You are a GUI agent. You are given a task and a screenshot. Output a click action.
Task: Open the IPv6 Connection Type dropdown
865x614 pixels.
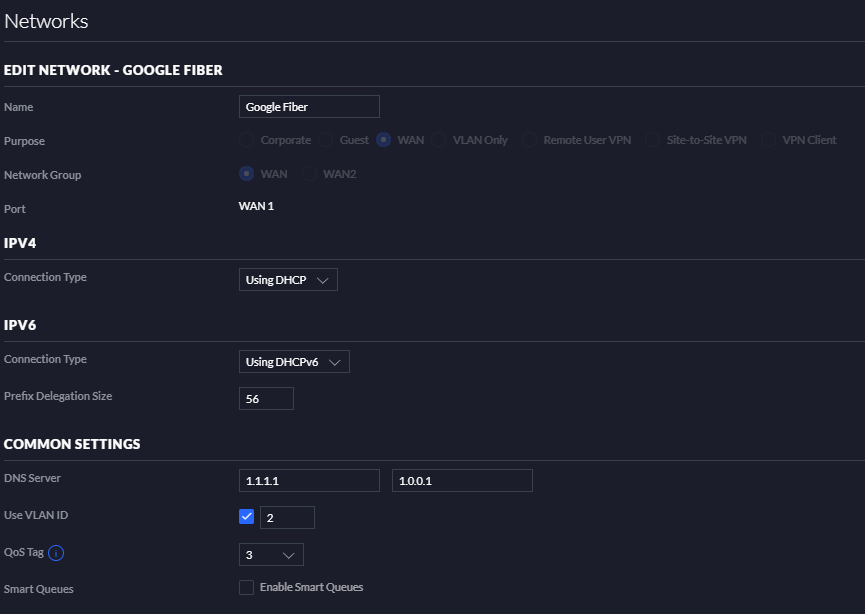click(294, 362)
